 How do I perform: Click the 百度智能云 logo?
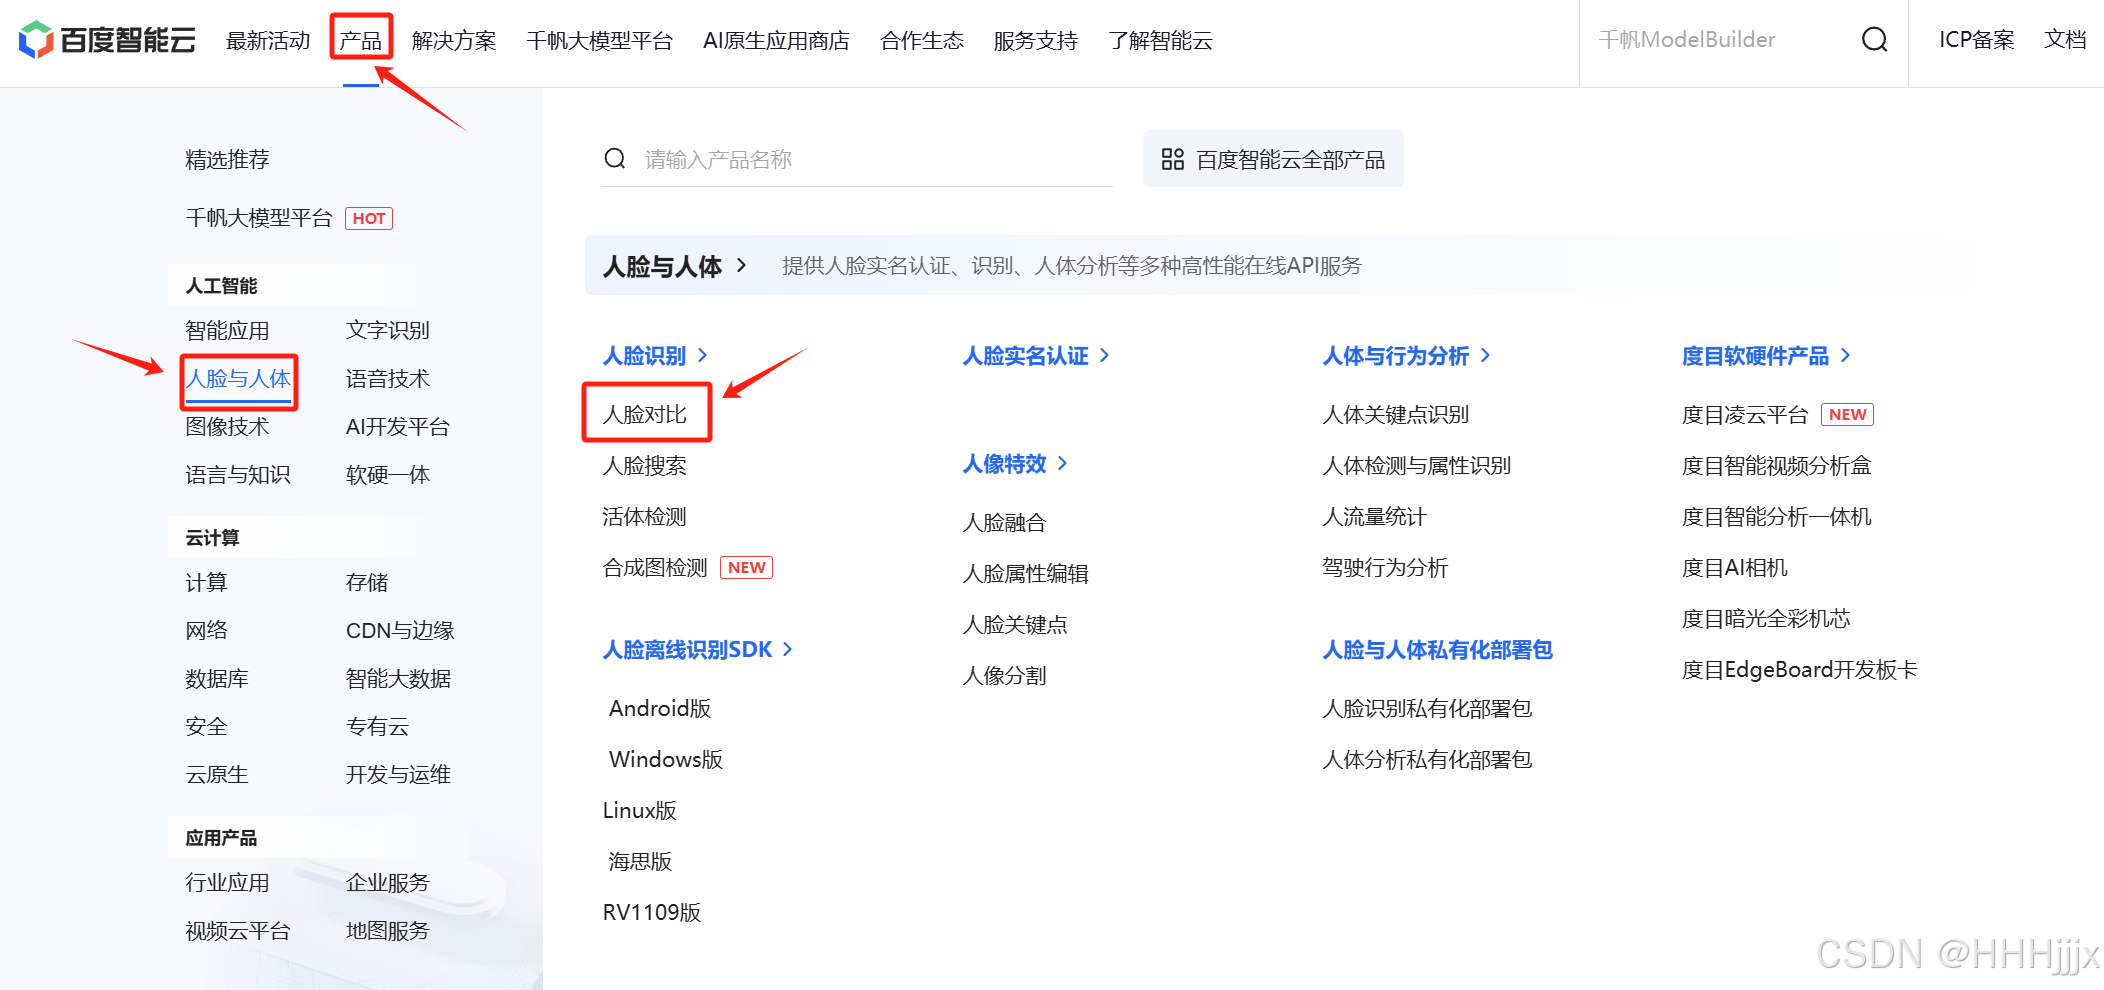click(x=107, y=40)
